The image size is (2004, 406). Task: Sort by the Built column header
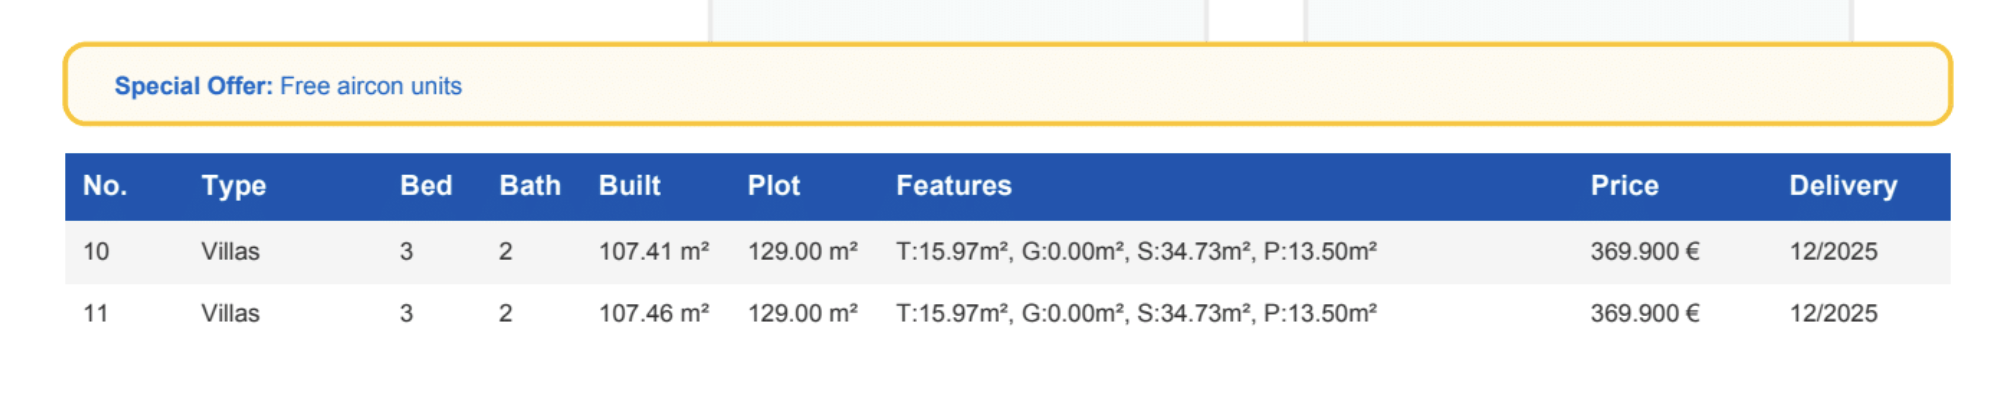click(x=630, y=186)
